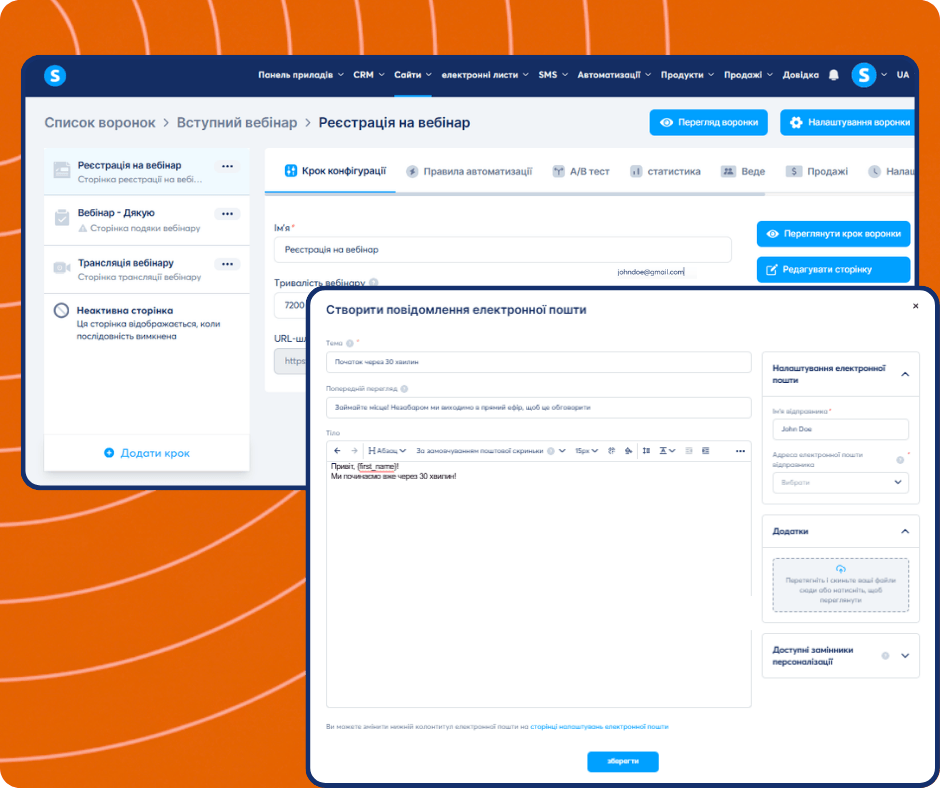
Task: Open the Панель приладів menu
Action: [x=301, y=75]
